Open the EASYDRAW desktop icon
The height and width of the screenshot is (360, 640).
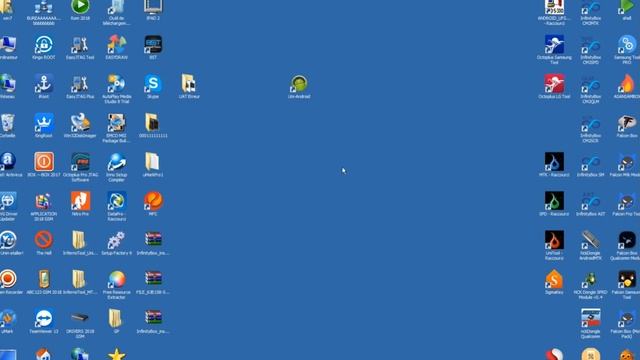(x=117, y=45)
